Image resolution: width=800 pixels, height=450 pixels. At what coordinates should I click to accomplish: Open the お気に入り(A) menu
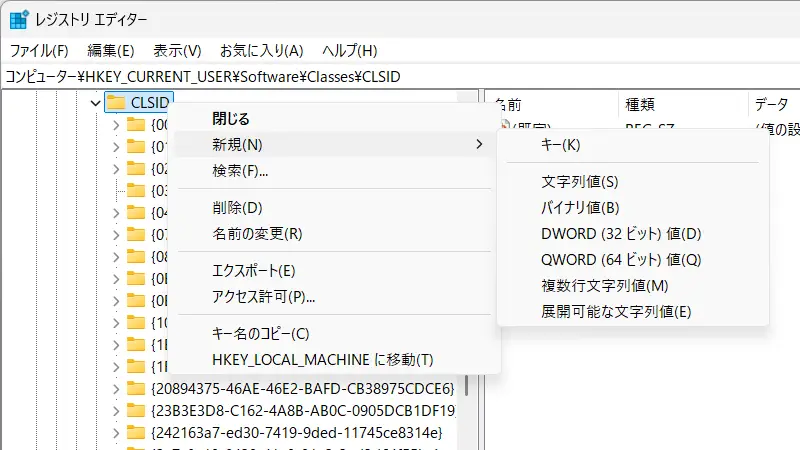tap(261, 50)
